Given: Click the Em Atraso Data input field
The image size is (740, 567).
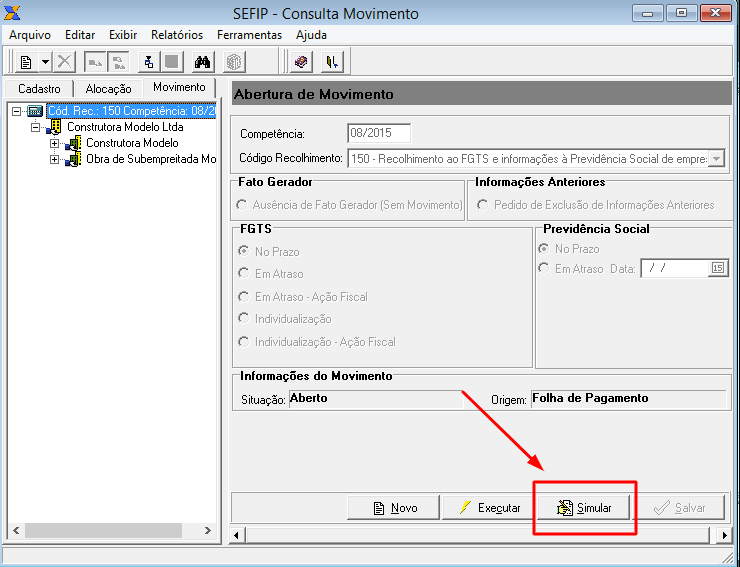Looking at the screenshot, I should 675,268.
